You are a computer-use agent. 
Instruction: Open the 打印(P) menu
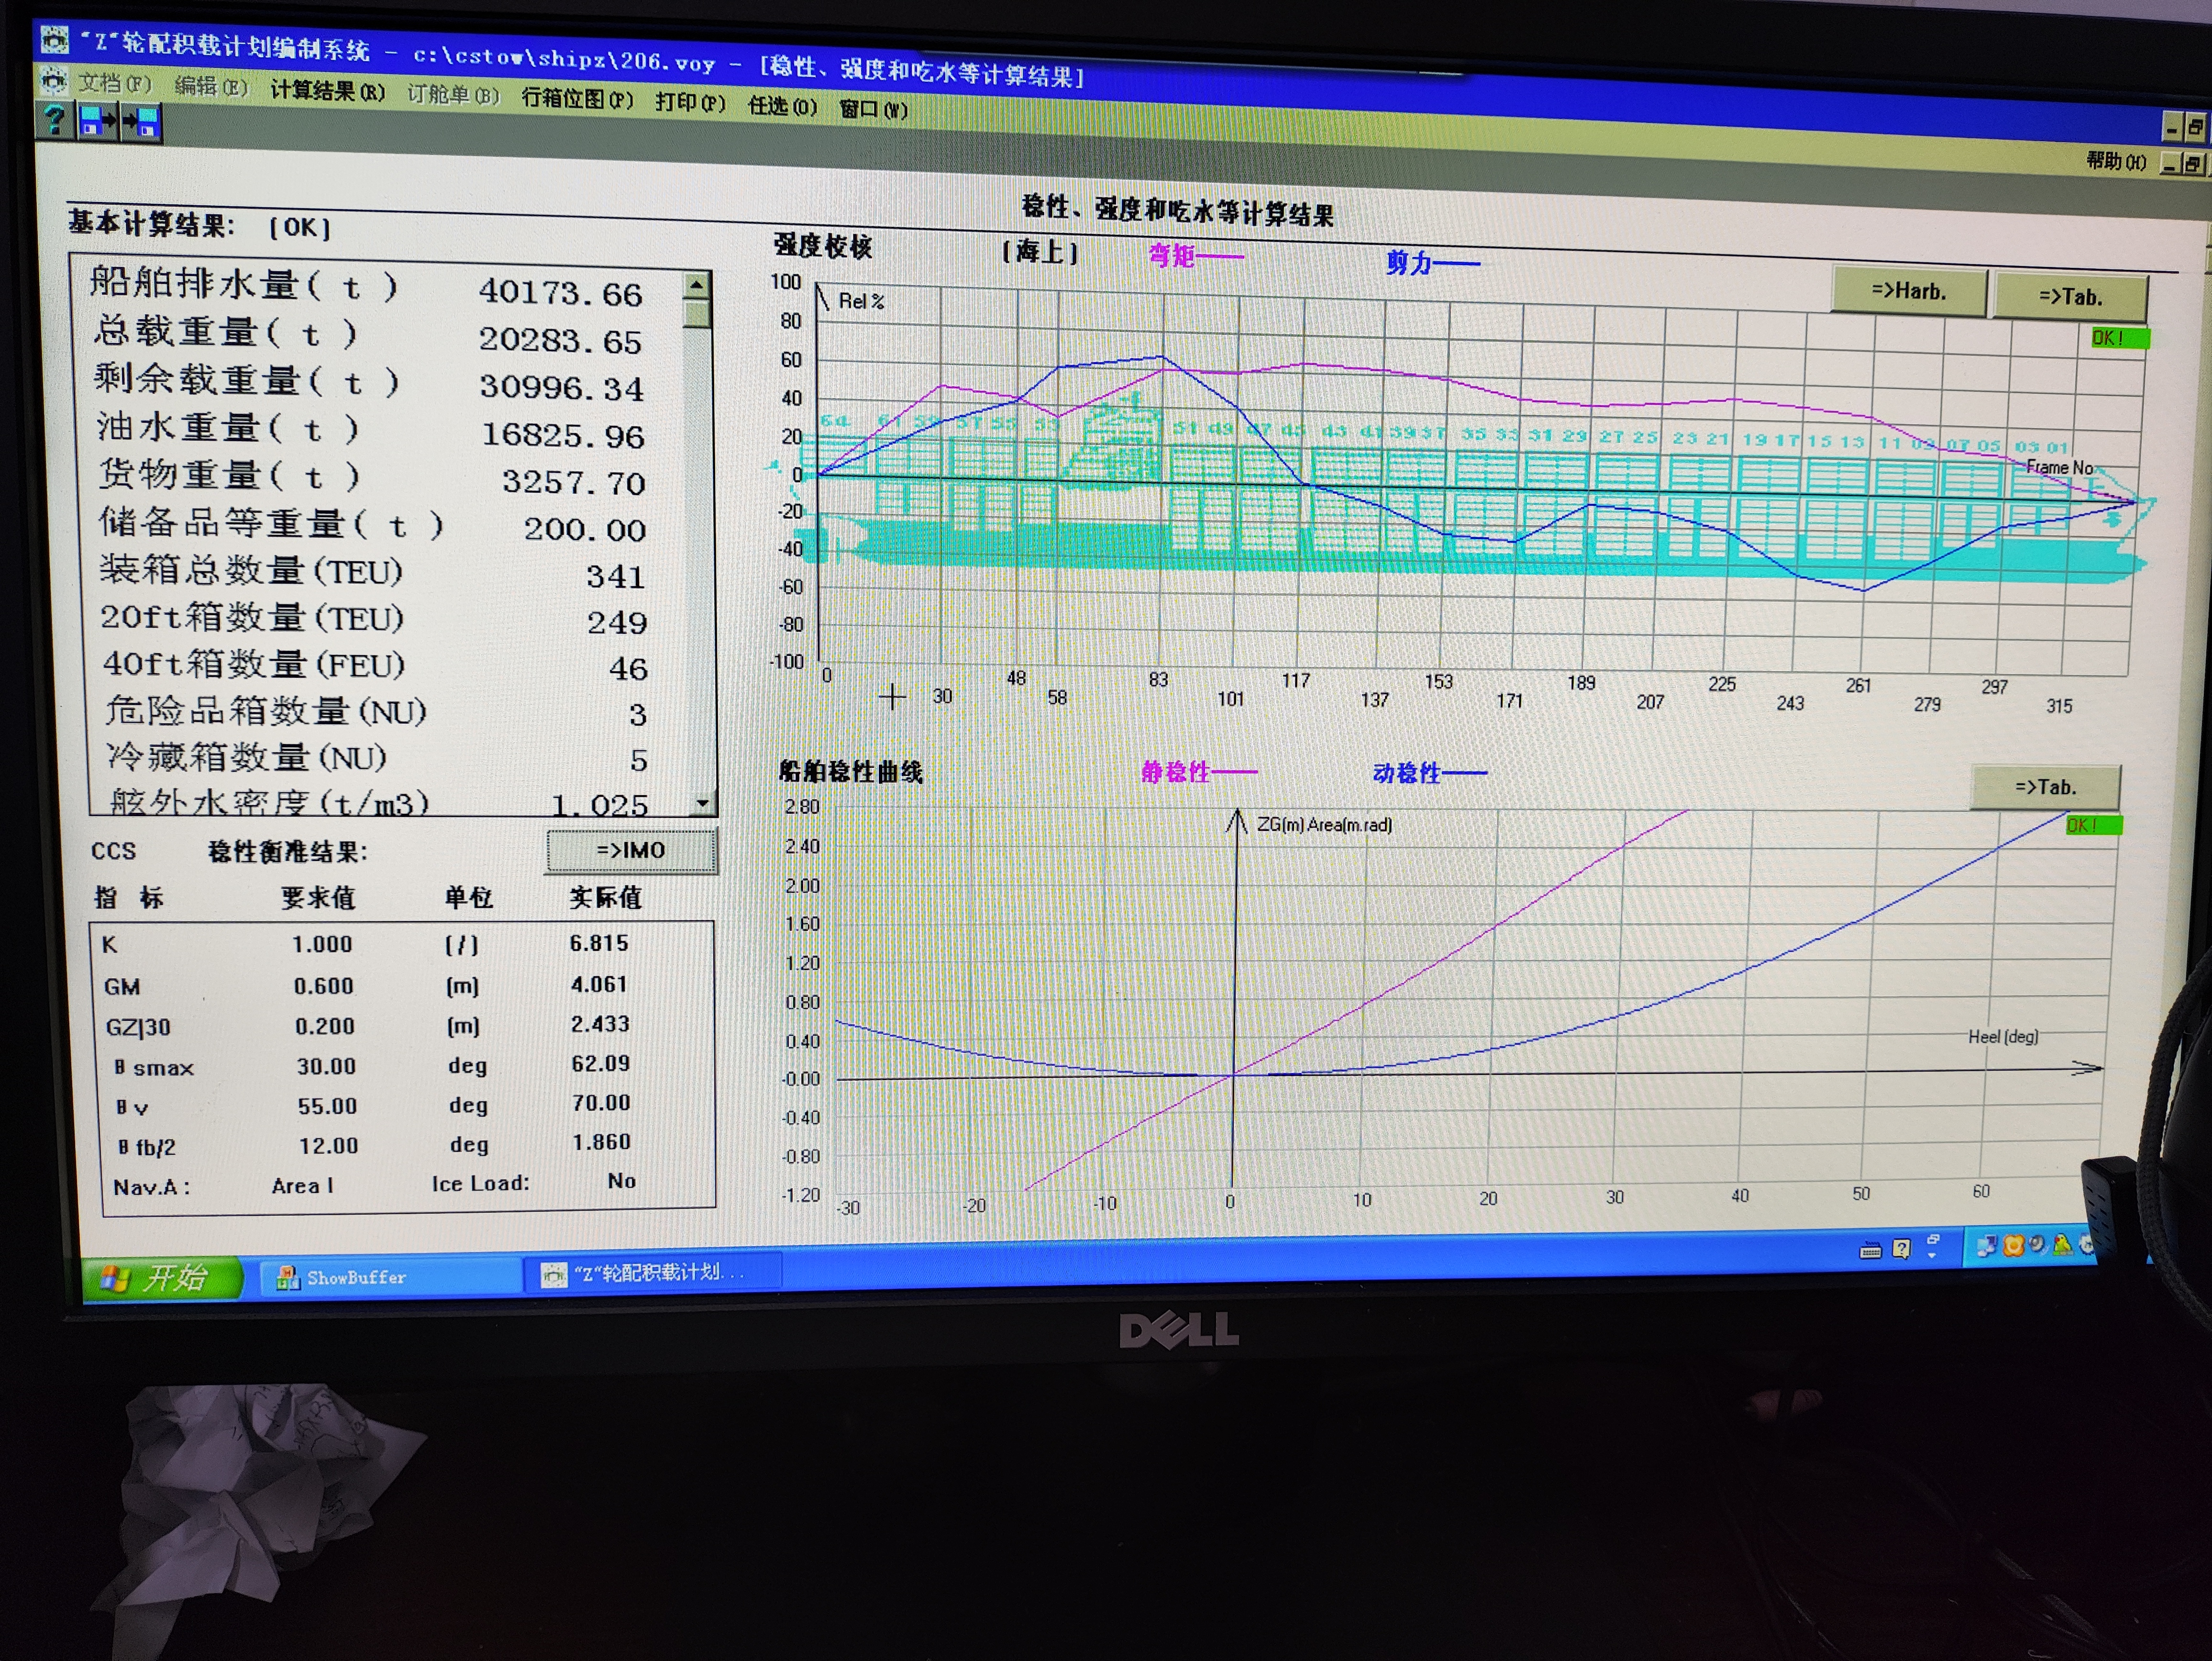pyautogui.click(x=690, y=103)
